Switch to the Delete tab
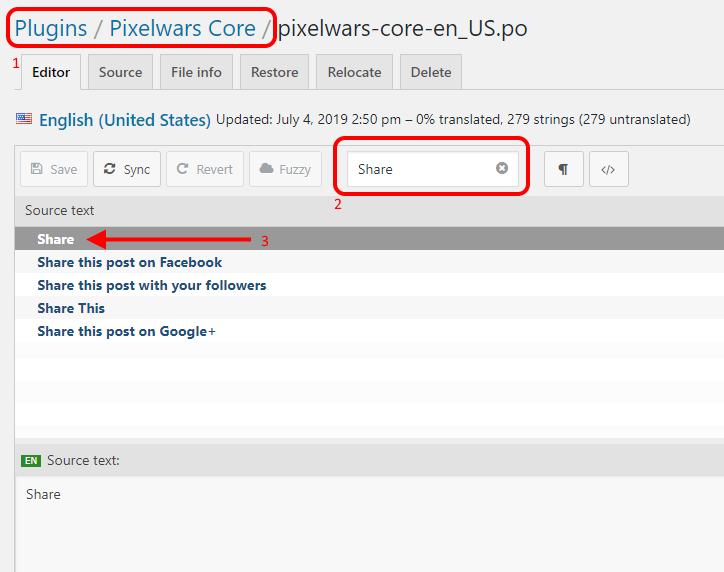This screenshot has width=724, height=572. coord(431,72)
